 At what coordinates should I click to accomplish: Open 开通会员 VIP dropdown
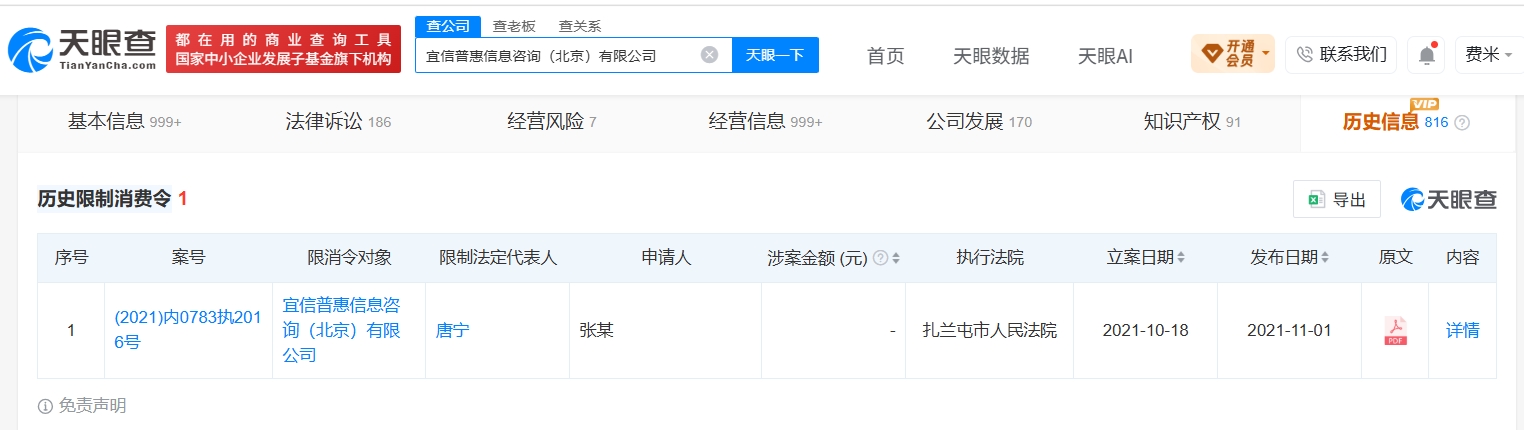click(1233, 53)
